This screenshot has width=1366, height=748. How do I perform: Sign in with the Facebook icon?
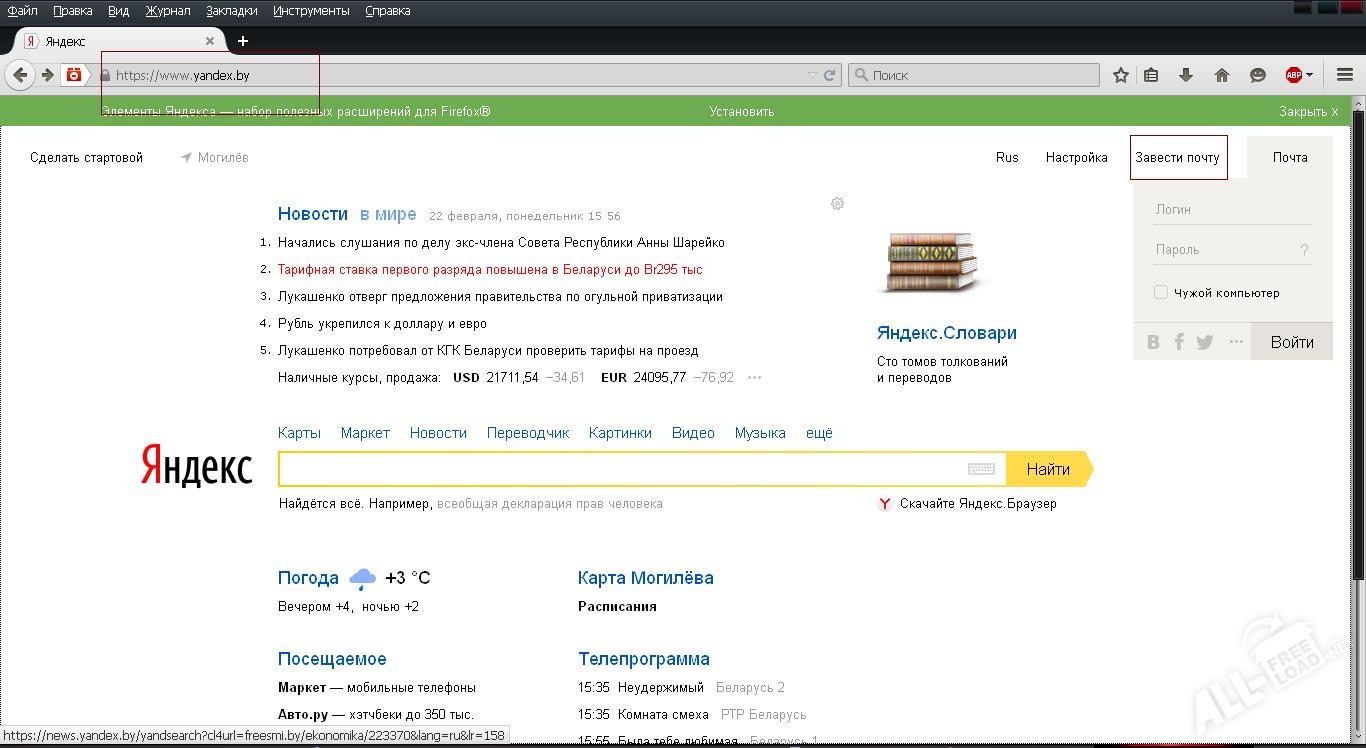(1179, 341)
